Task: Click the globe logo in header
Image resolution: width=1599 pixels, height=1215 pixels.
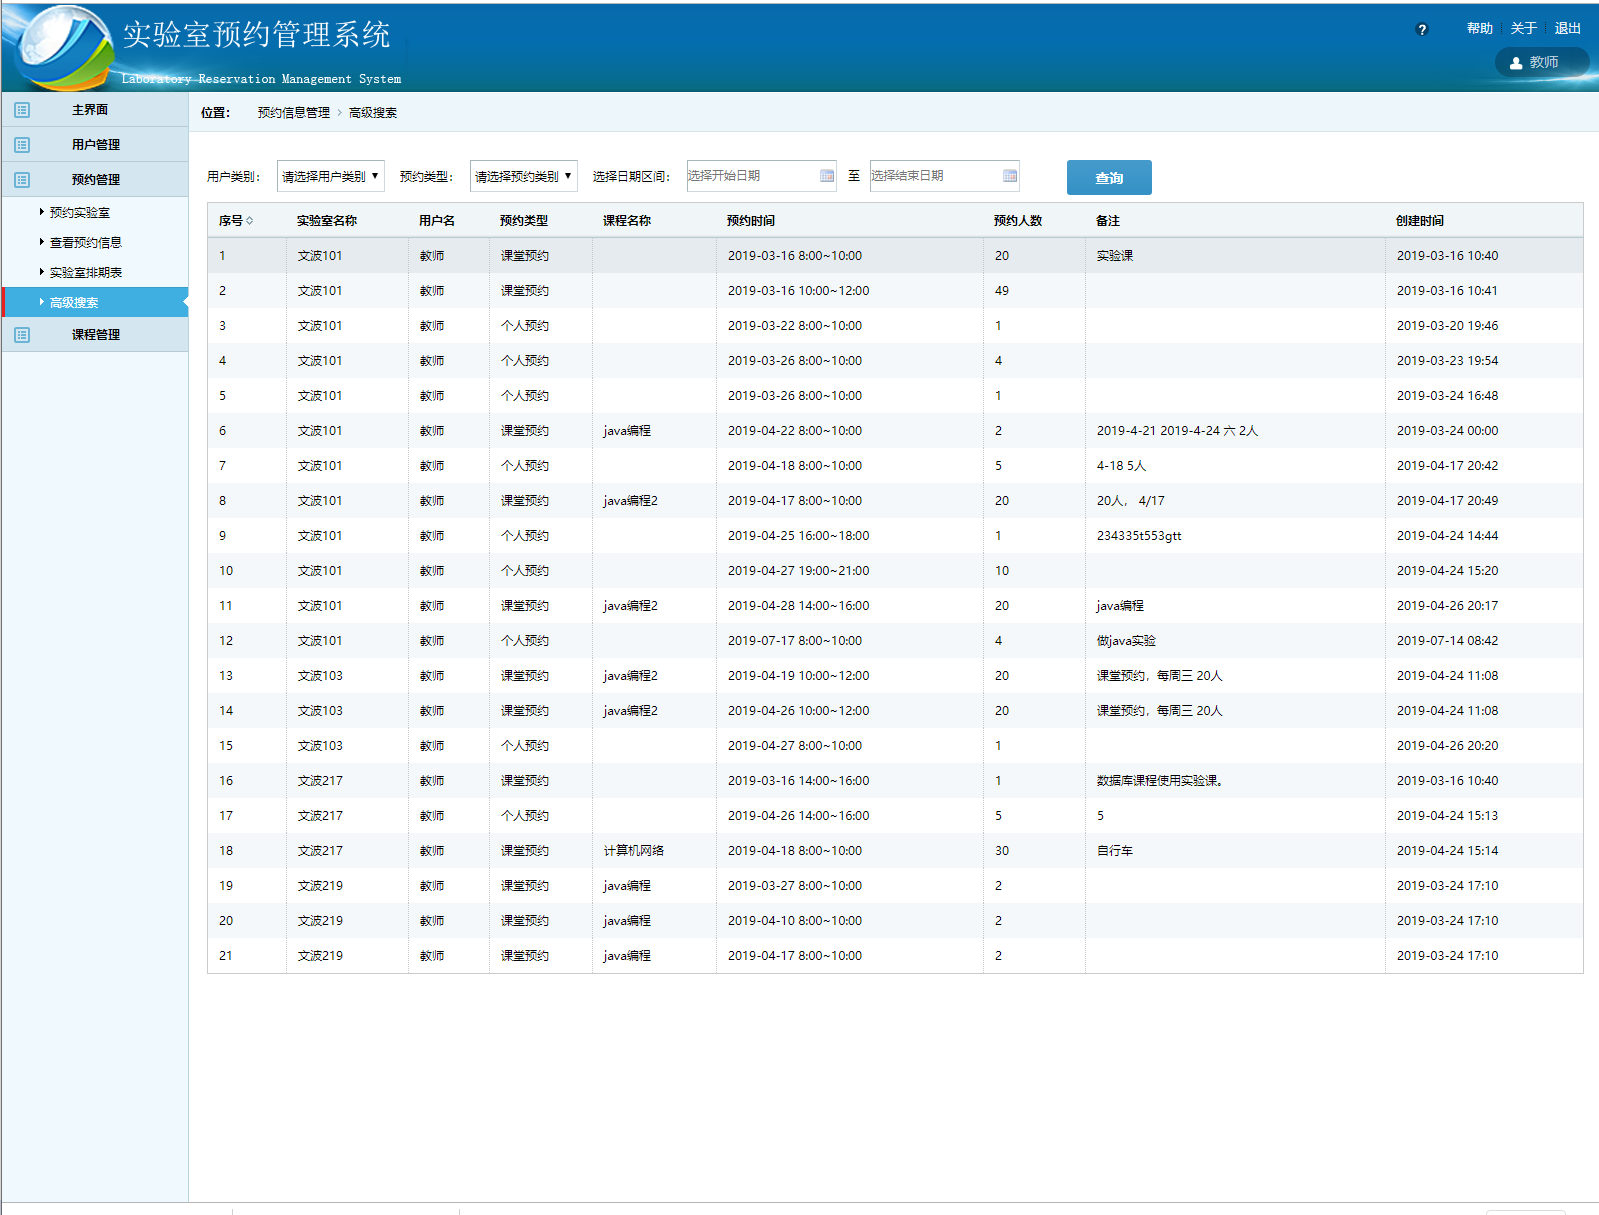Action: click(x=62, y=45)
